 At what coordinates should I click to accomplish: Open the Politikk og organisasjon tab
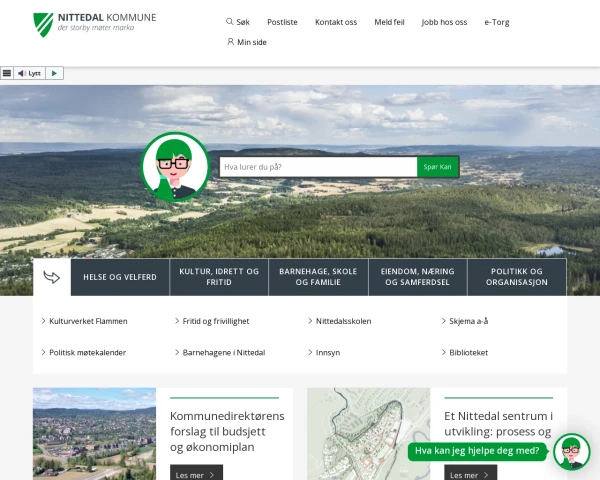point(517,277)
